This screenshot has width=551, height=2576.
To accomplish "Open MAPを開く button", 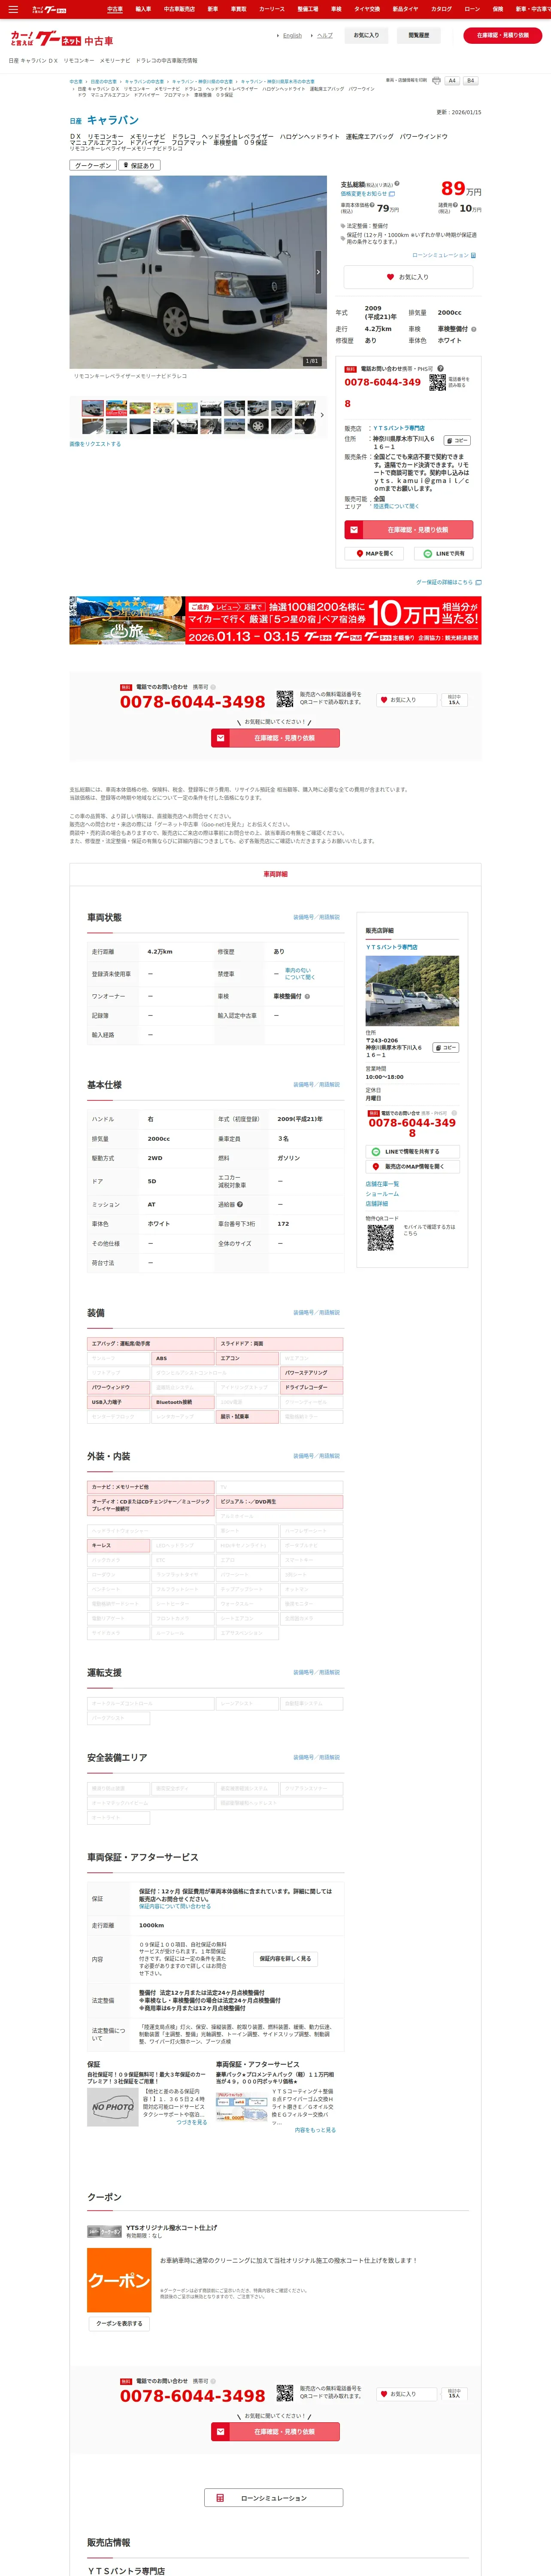I will [375, 553].
